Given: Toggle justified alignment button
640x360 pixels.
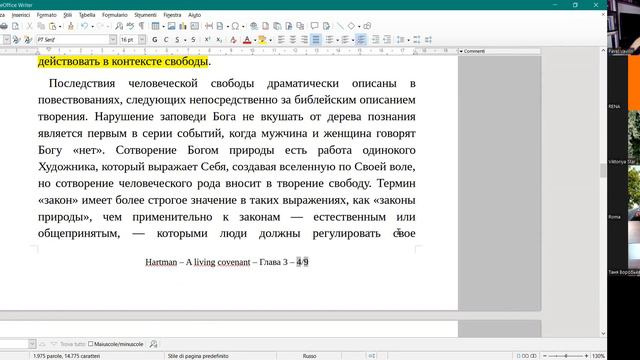Looking at the screenshot, I should [x=316, y=40].
